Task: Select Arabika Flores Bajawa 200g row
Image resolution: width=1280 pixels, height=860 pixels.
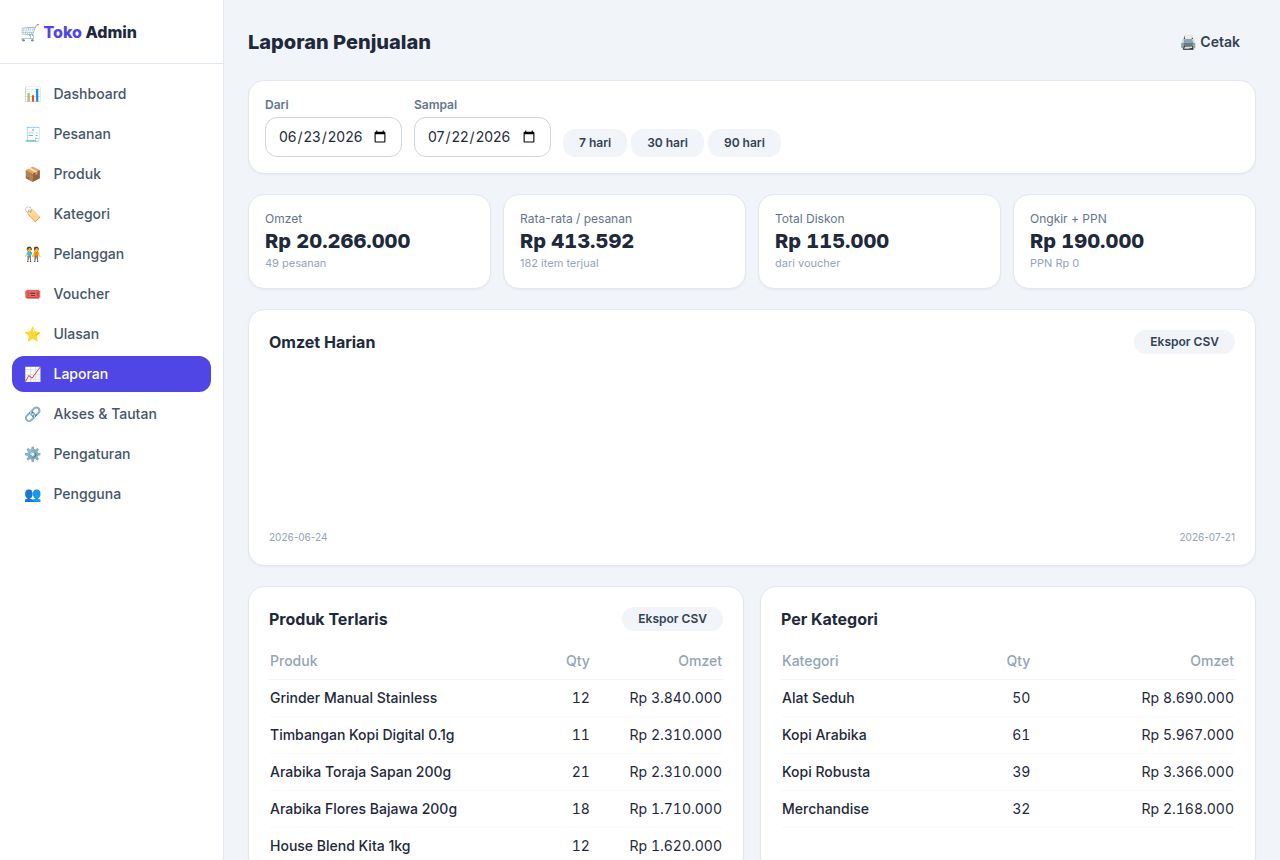Action: pos(496,809)
